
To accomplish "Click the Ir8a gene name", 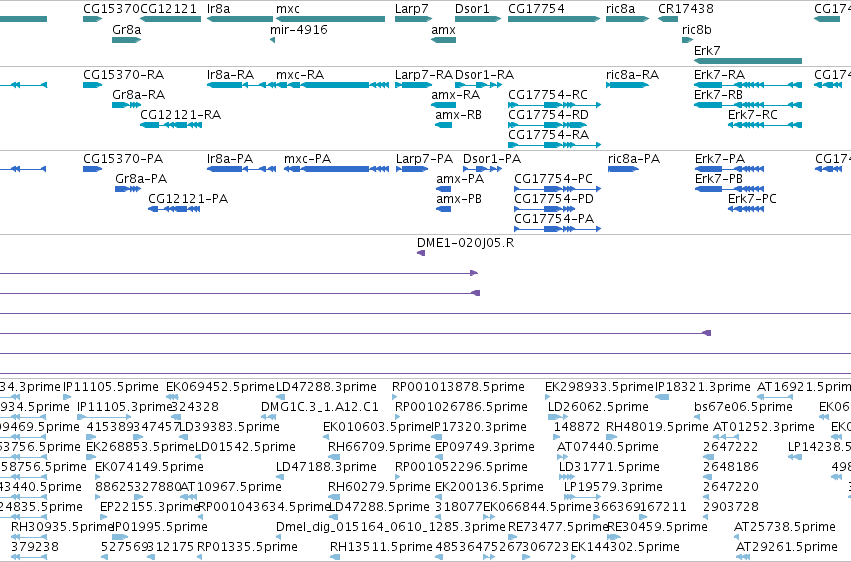I will point(218,9).
